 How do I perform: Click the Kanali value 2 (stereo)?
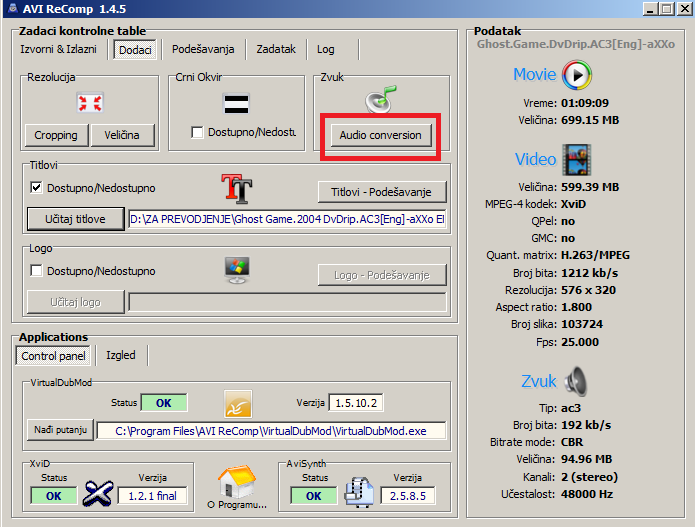coord(589,477)
